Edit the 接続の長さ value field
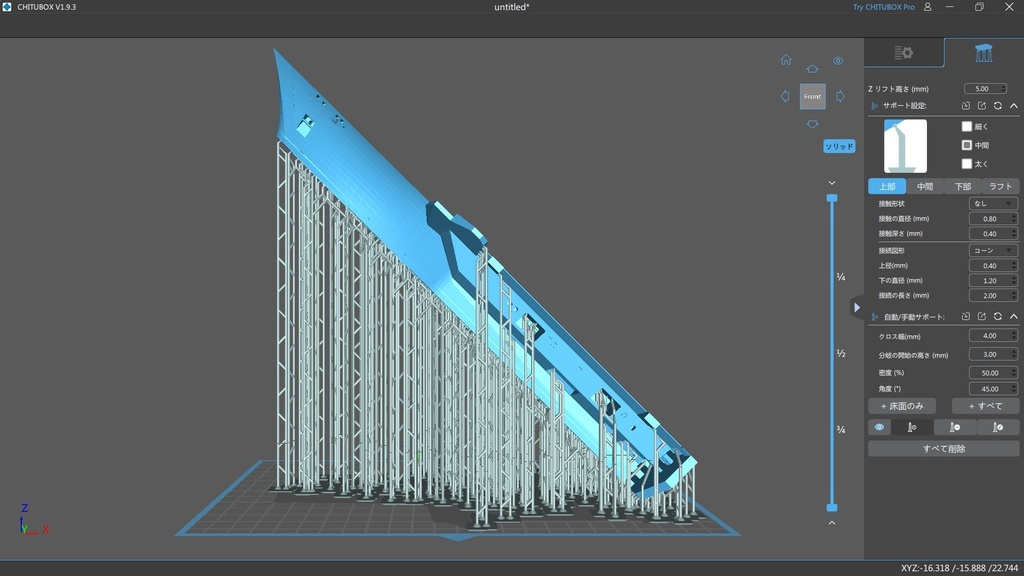Viewport: 1024px width, 576px height. coord(993,296)
